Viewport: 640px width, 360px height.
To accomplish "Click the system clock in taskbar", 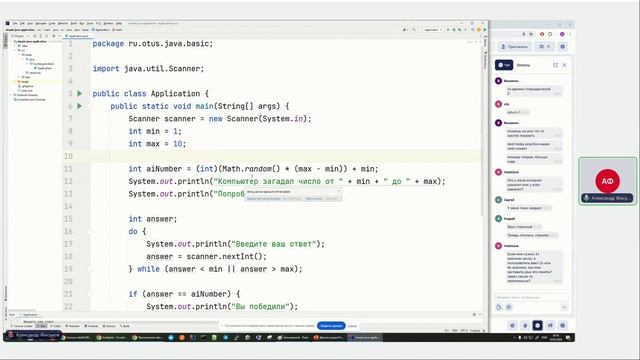I will pos(556,338).
